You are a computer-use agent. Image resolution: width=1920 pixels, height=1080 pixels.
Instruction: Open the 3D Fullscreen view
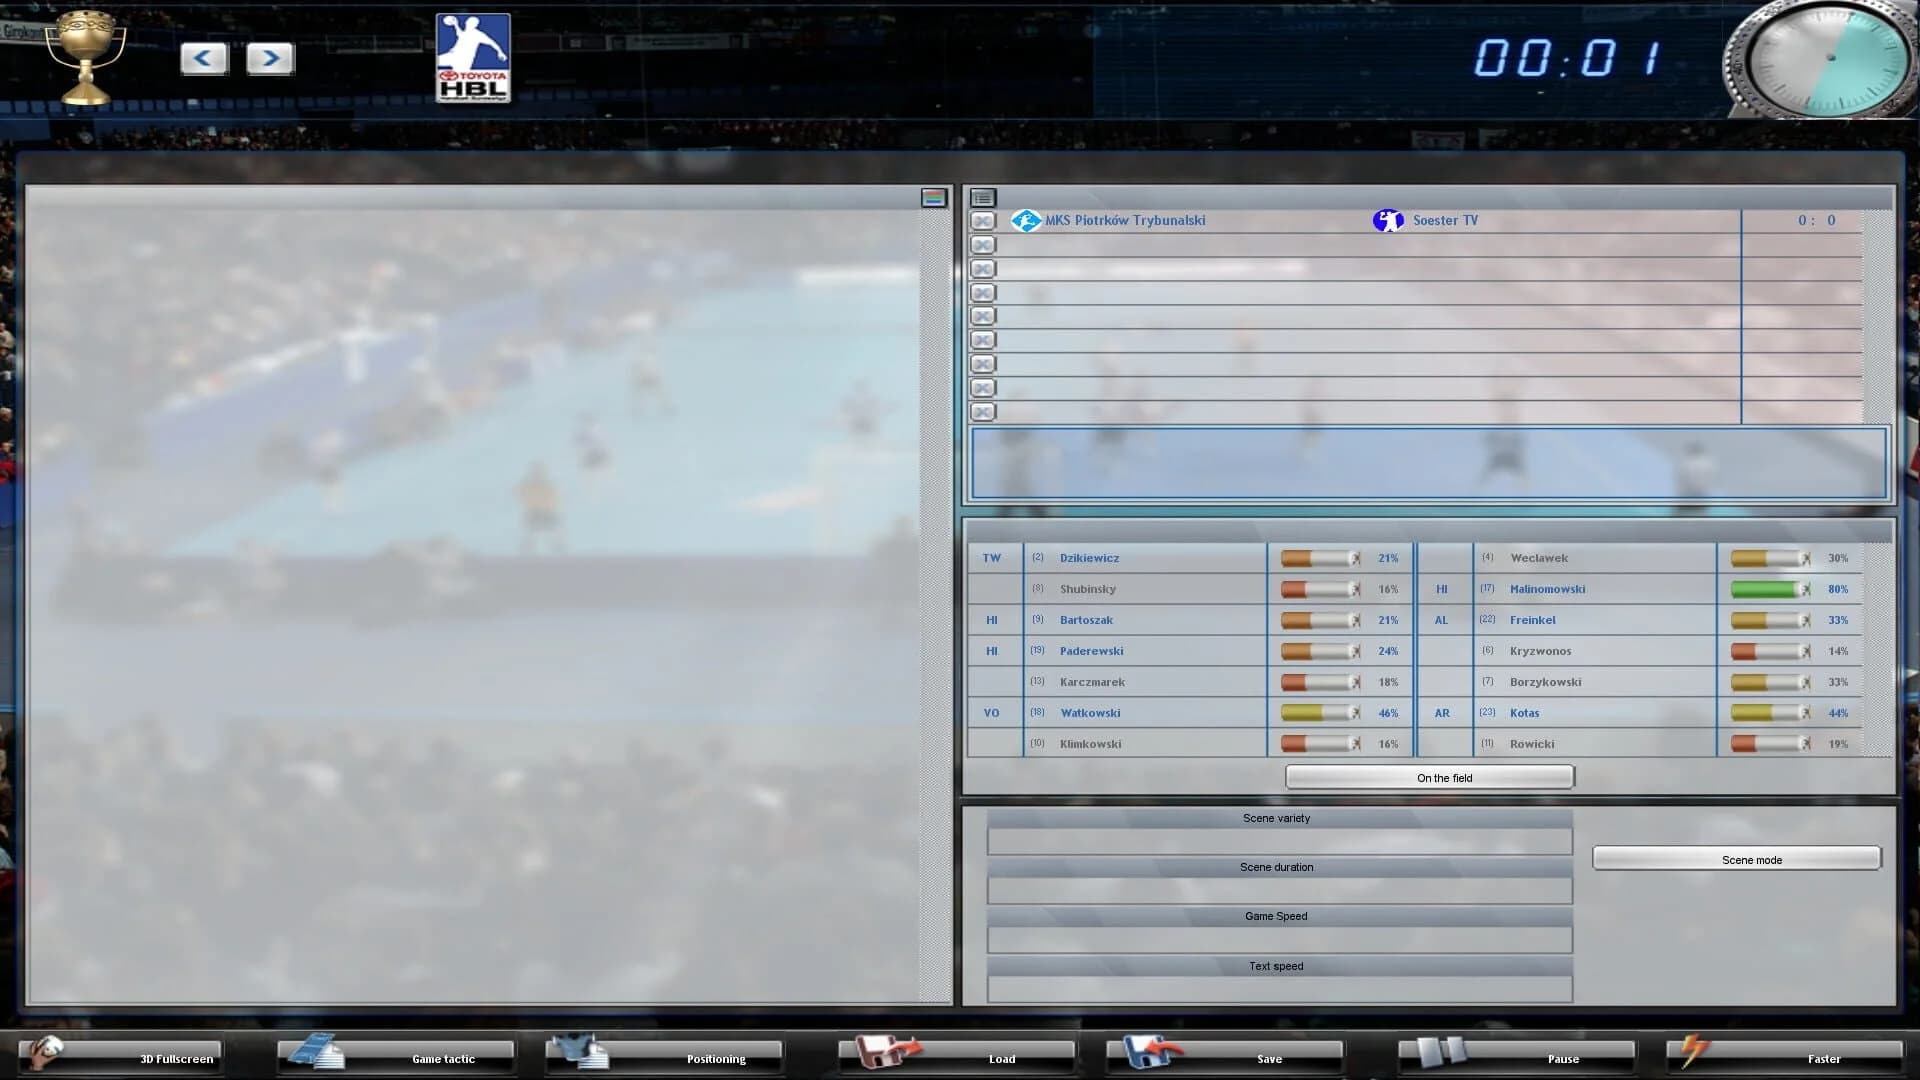click(x=120, y=1058)
